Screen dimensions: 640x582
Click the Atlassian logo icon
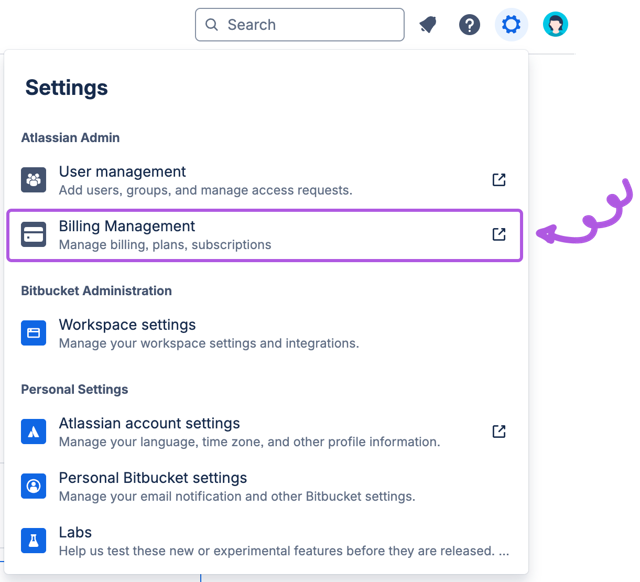click(x=33, y=431)
